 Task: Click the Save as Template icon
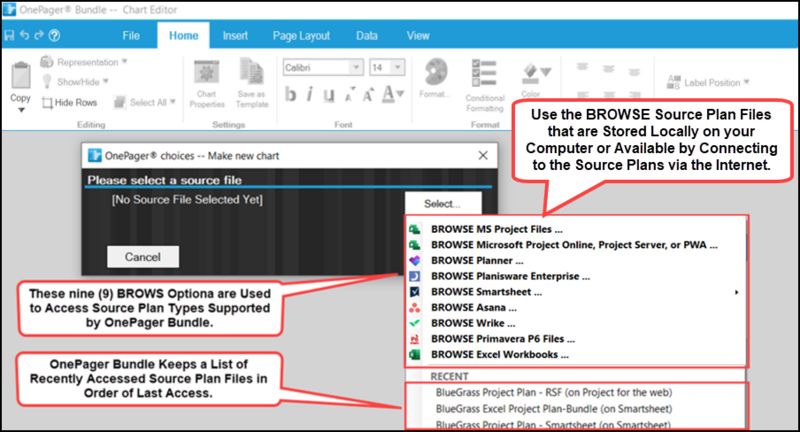click(x=252, y=71)
